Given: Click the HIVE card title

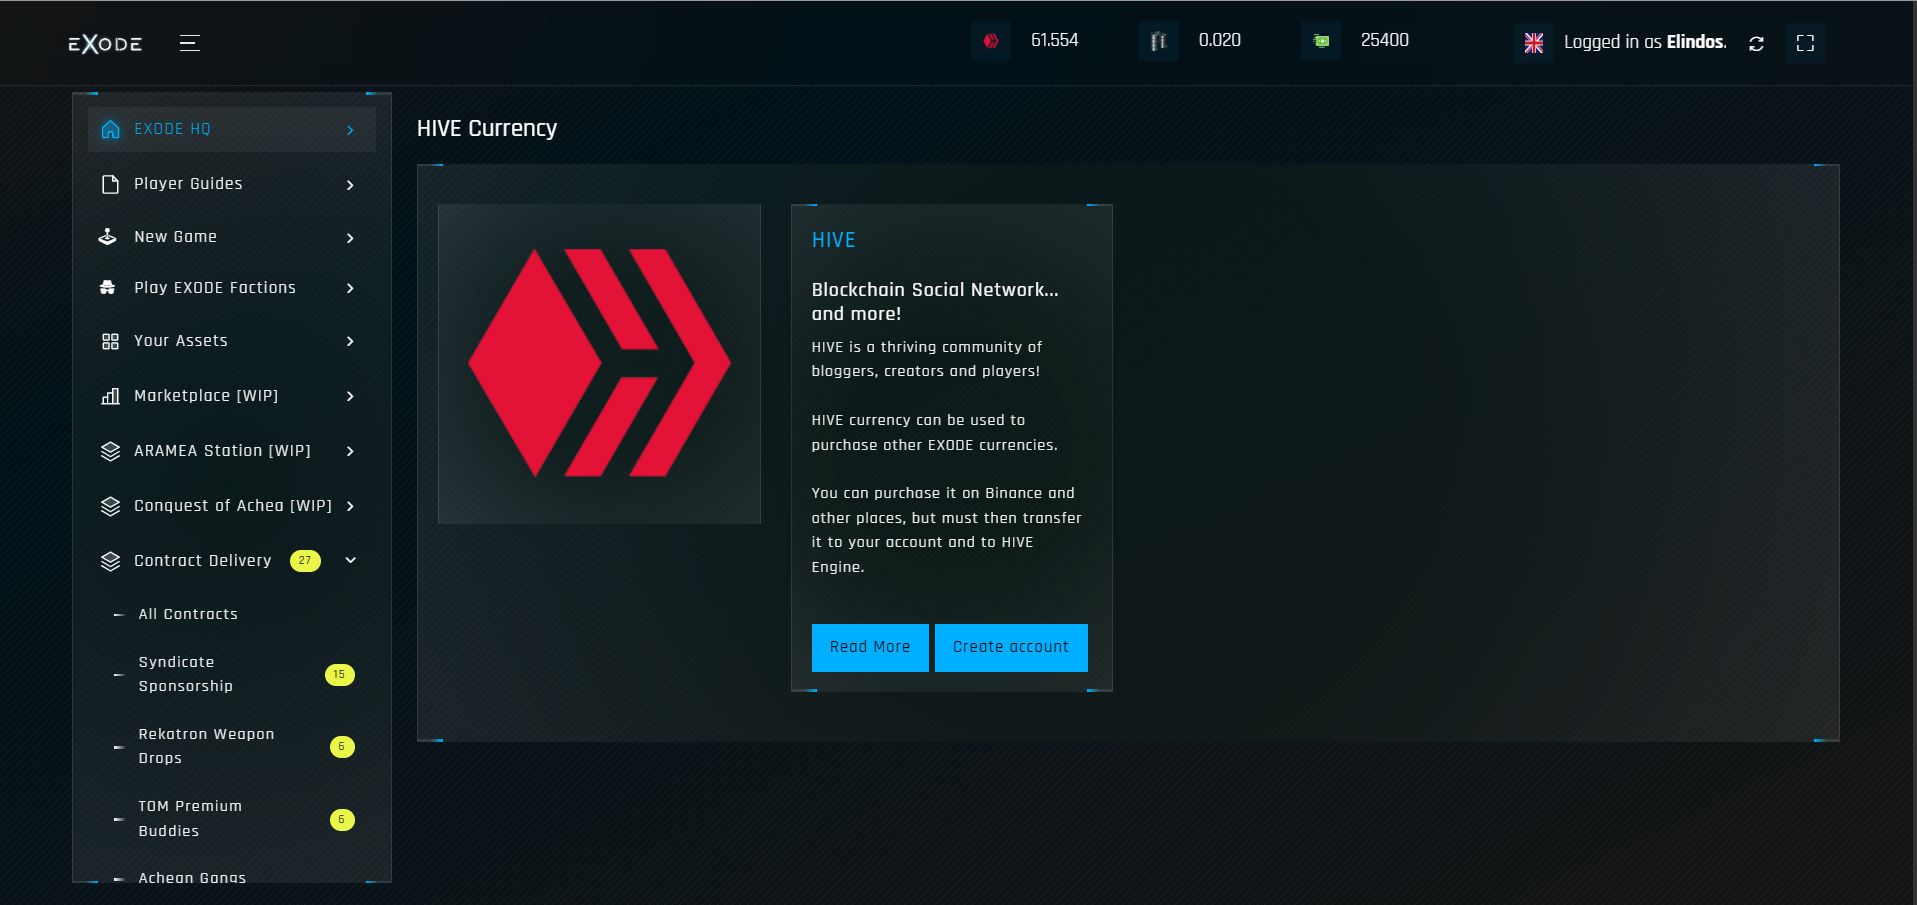Looking at the screenshot, I should click(834, 240).
